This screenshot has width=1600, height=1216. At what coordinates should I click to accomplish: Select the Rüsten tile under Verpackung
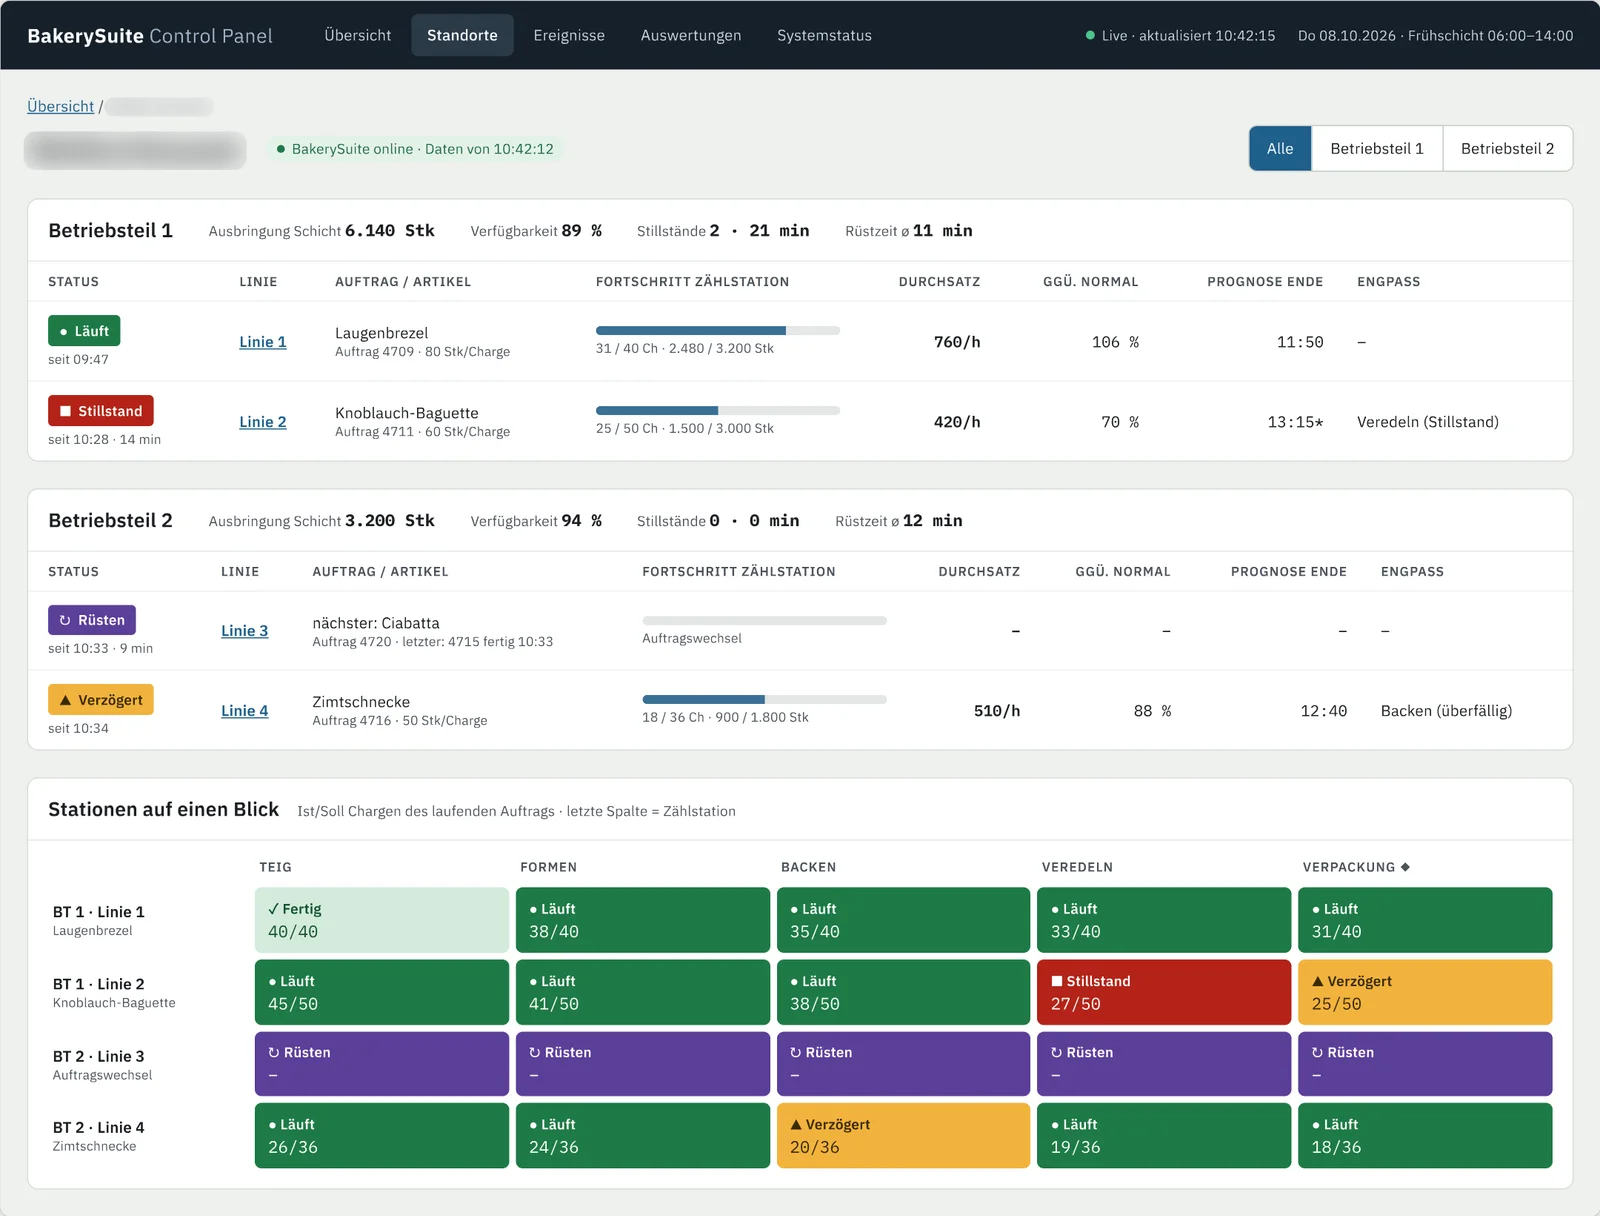(x=1425, y=1064)
